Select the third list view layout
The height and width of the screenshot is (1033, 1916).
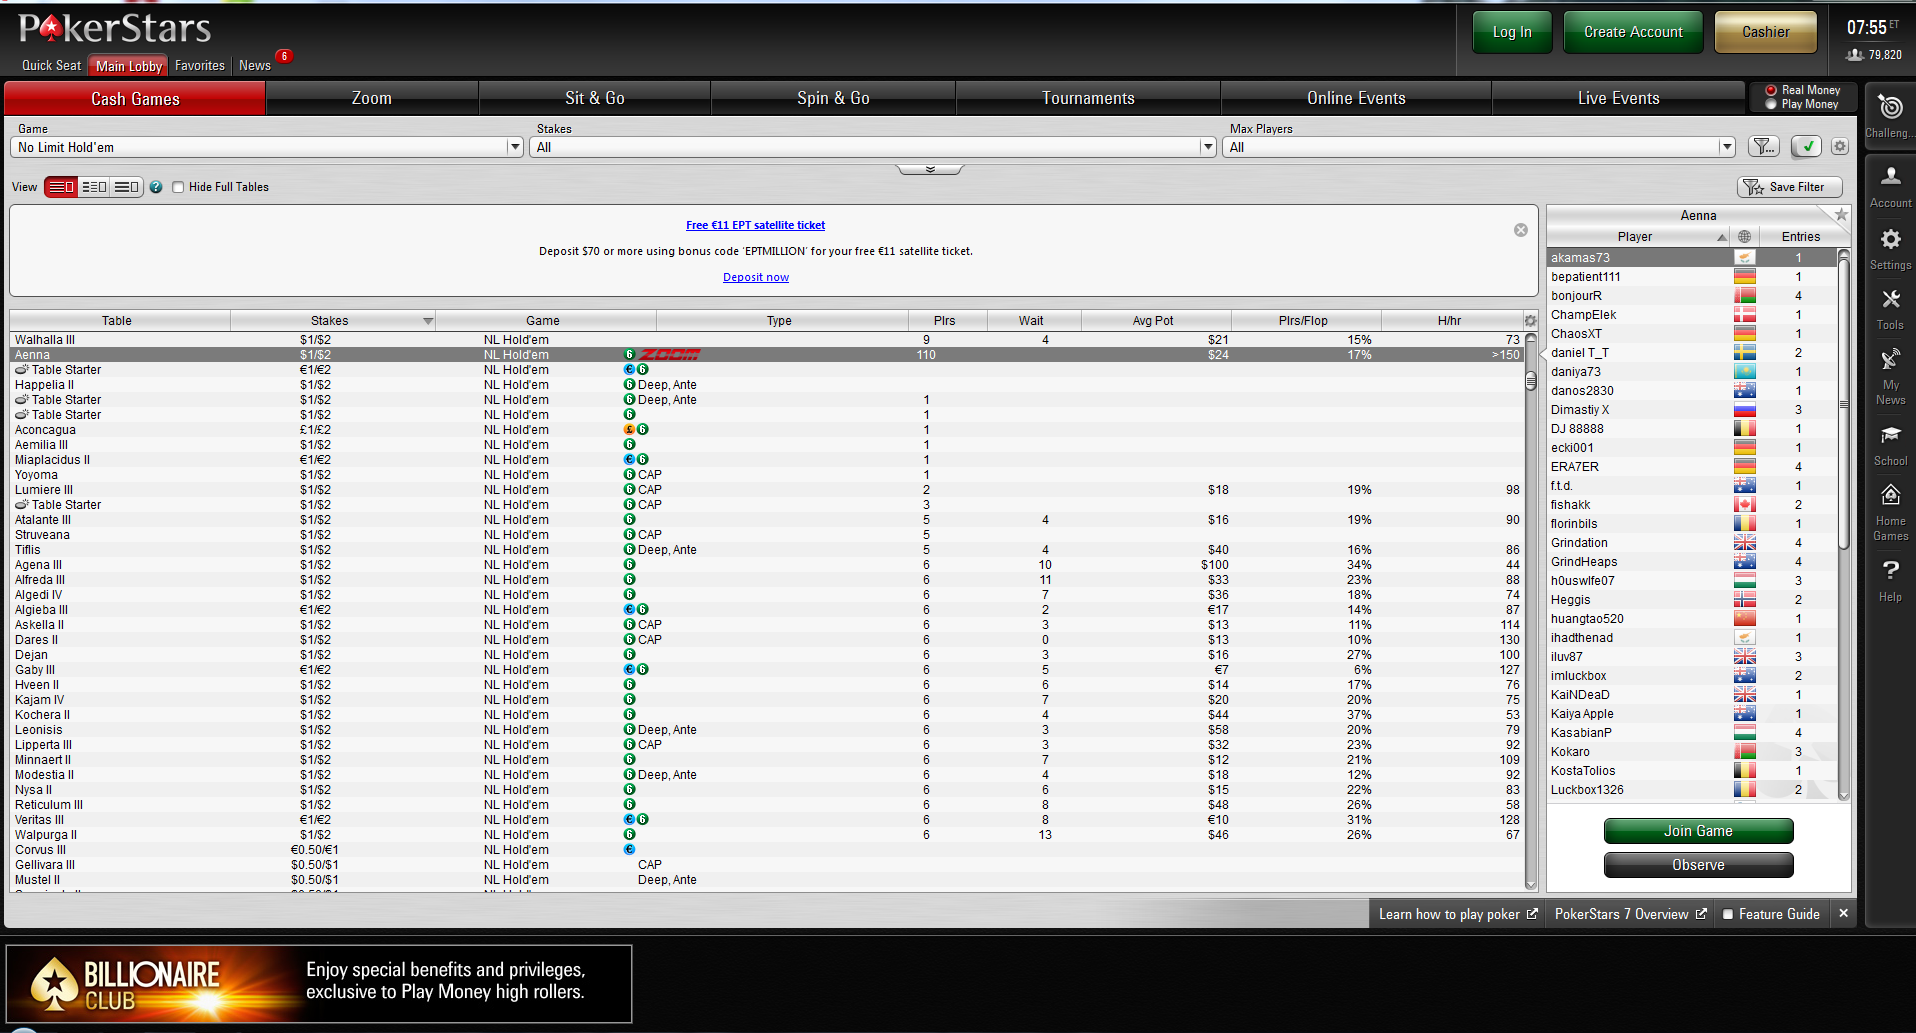pos(126,187)
